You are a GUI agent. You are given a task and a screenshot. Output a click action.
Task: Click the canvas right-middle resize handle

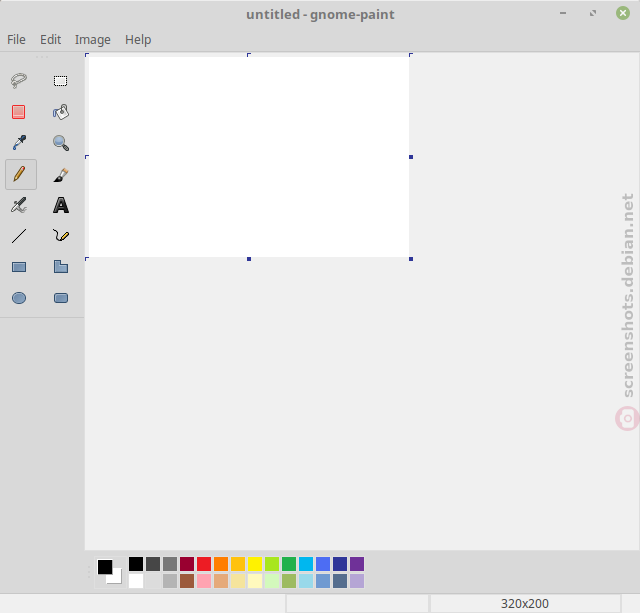pyautogui.click(x=411, y=157)
